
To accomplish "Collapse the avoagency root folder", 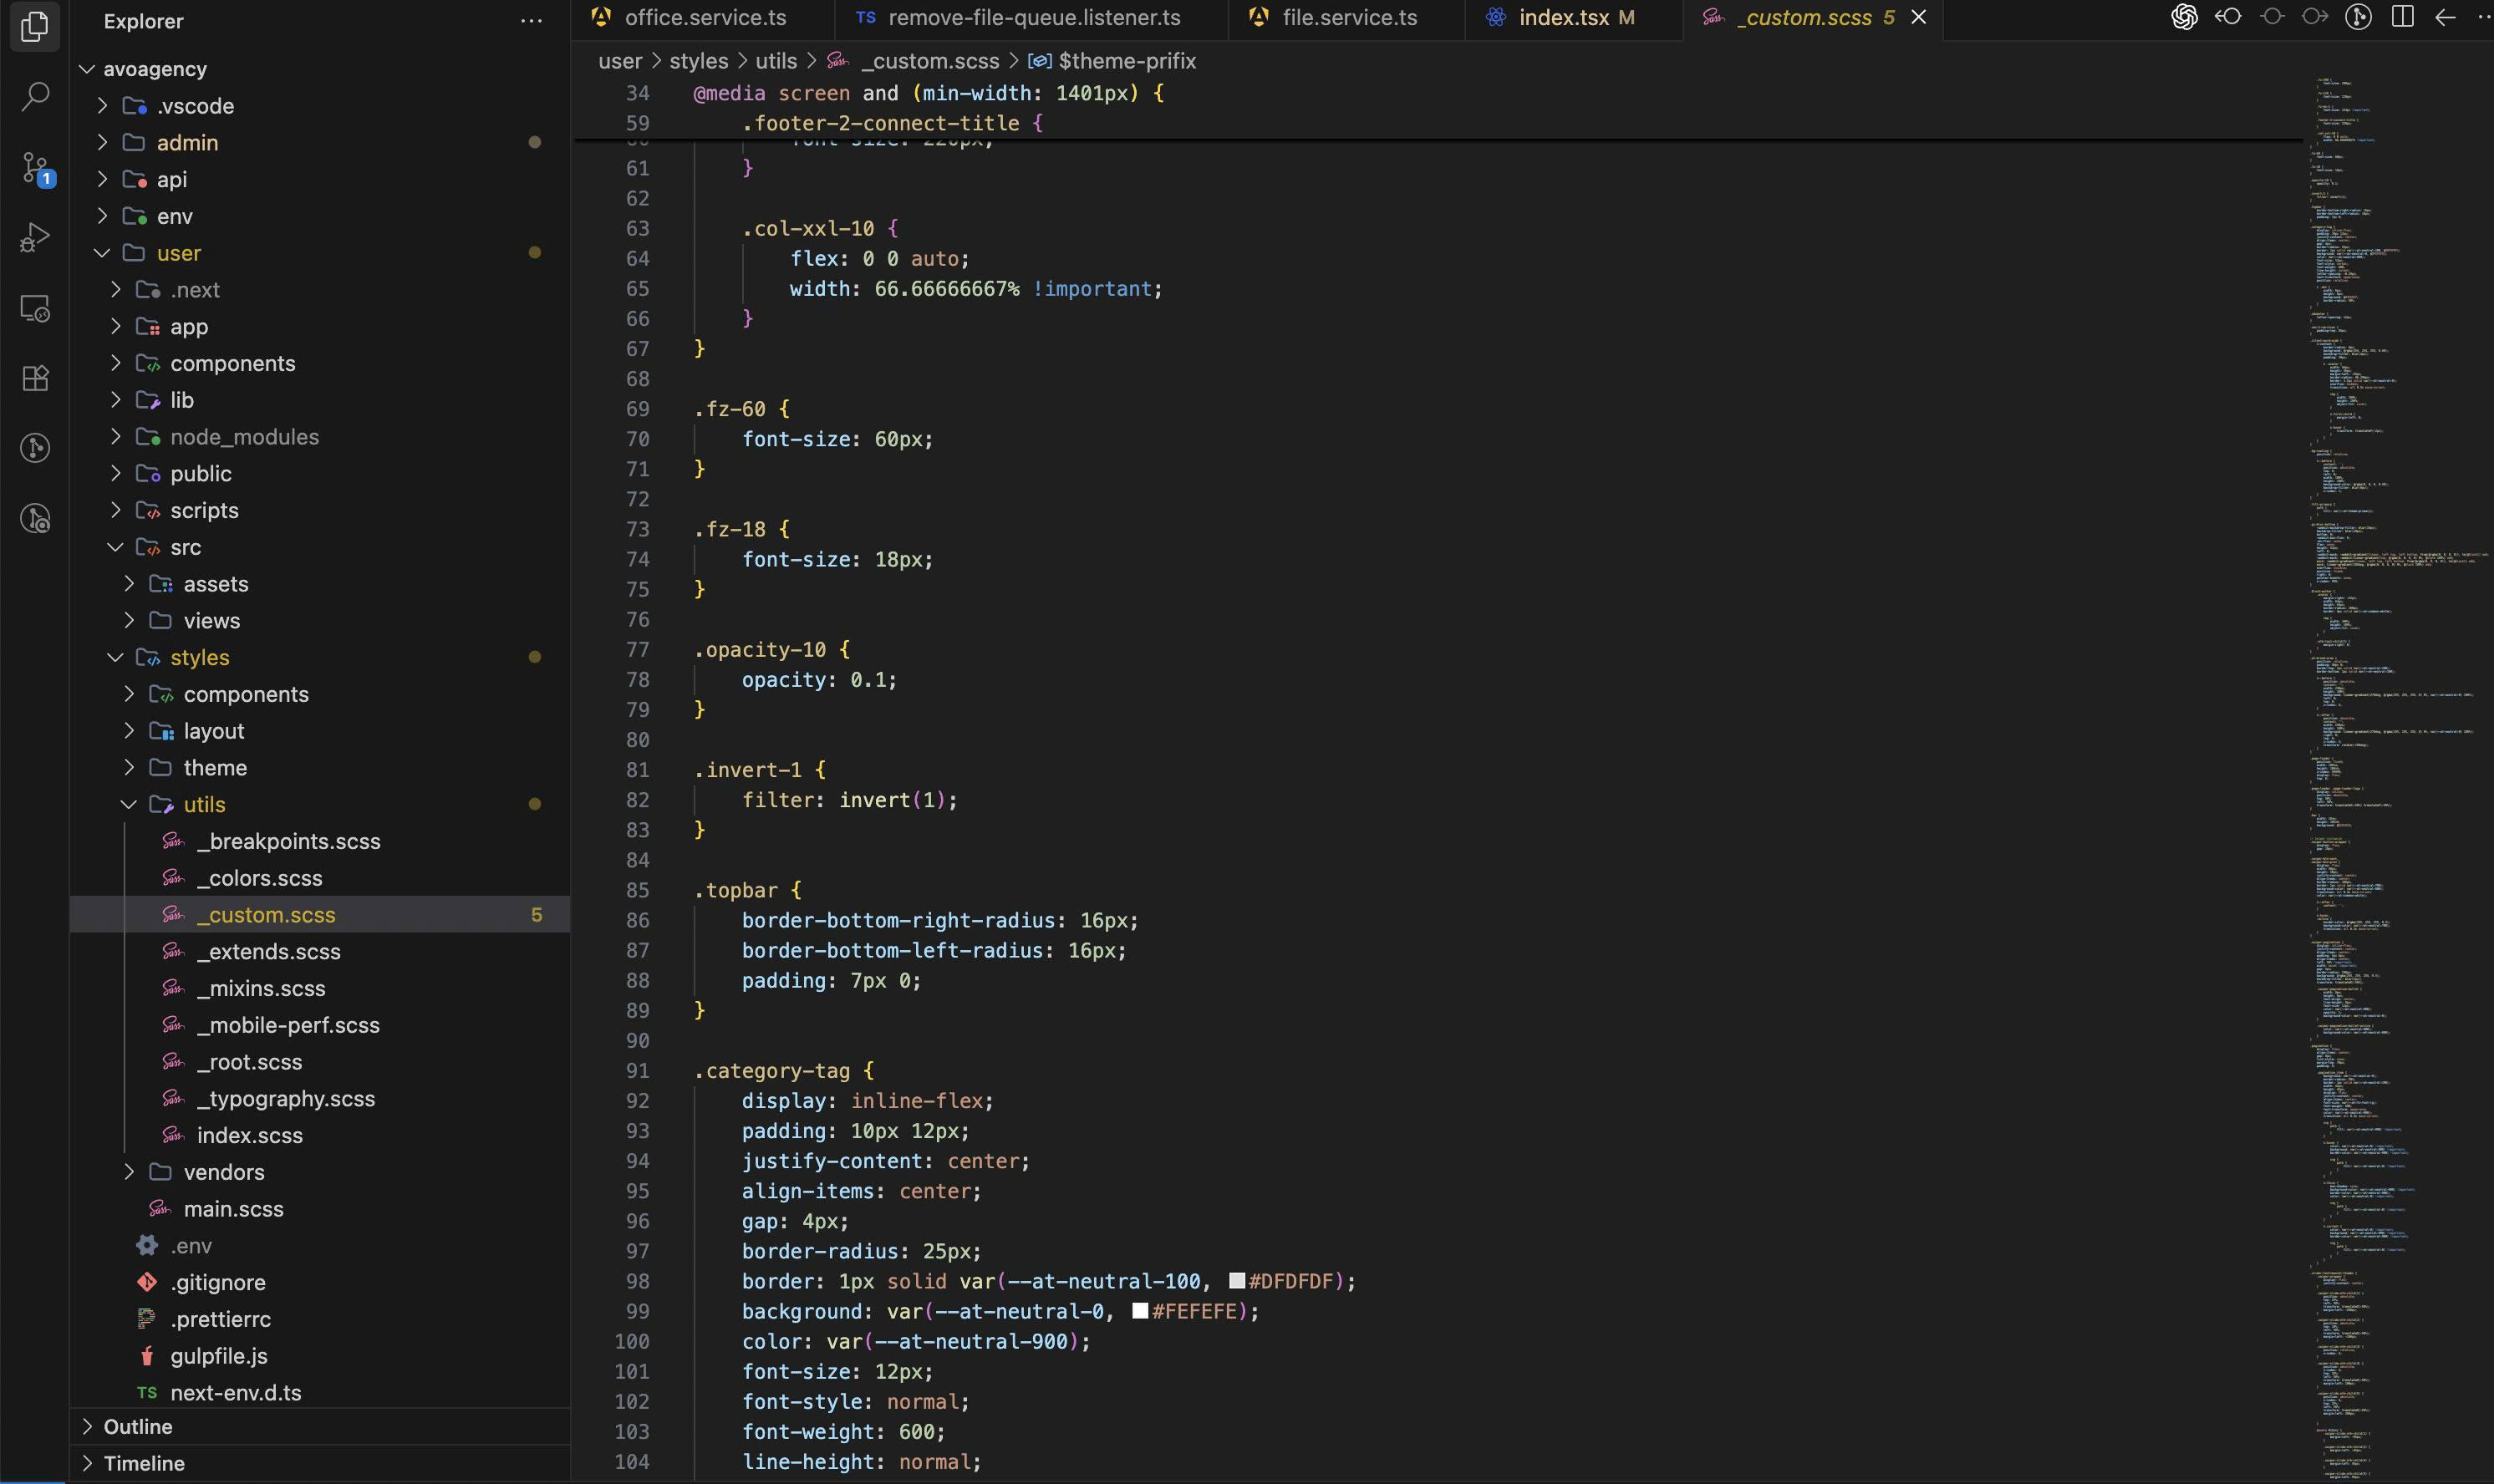I will [320, 69].
